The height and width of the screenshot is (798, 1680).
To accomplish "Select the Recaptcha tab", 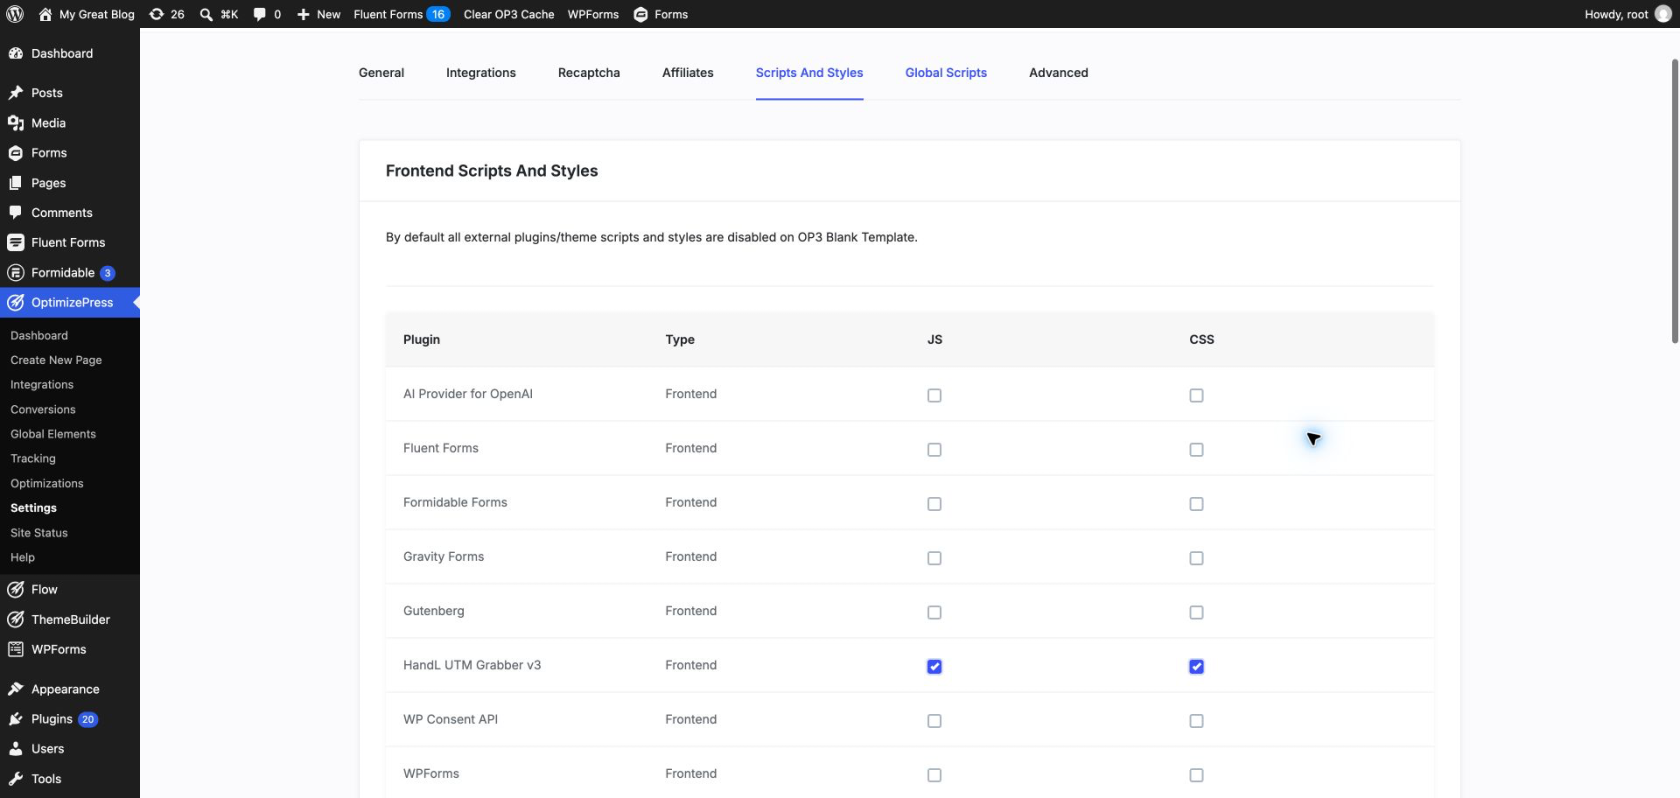I will 589,73.
